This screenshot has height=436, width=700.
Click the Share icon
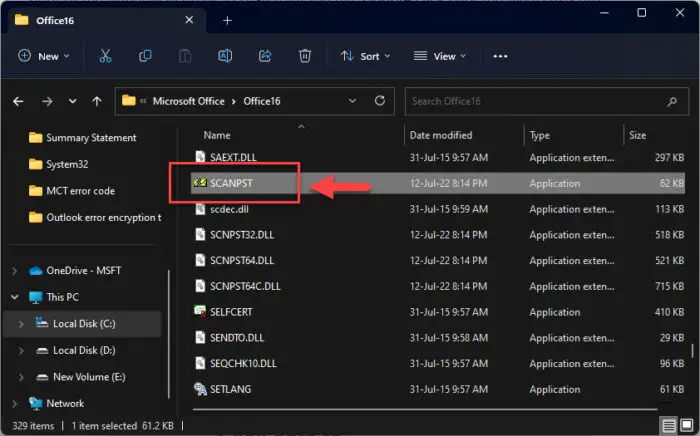pyautogui.click(x=265, y=56)
